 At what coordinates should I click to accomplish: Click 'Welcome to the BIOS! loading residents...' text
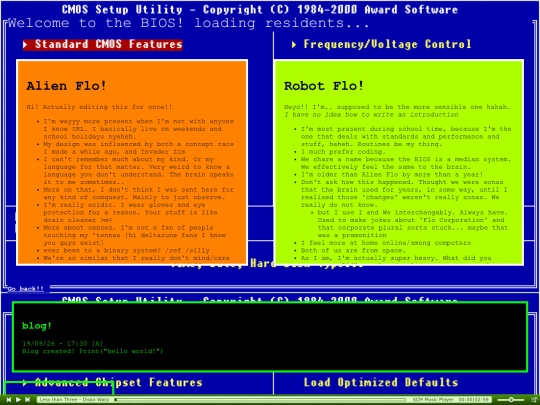coord(189,23)
